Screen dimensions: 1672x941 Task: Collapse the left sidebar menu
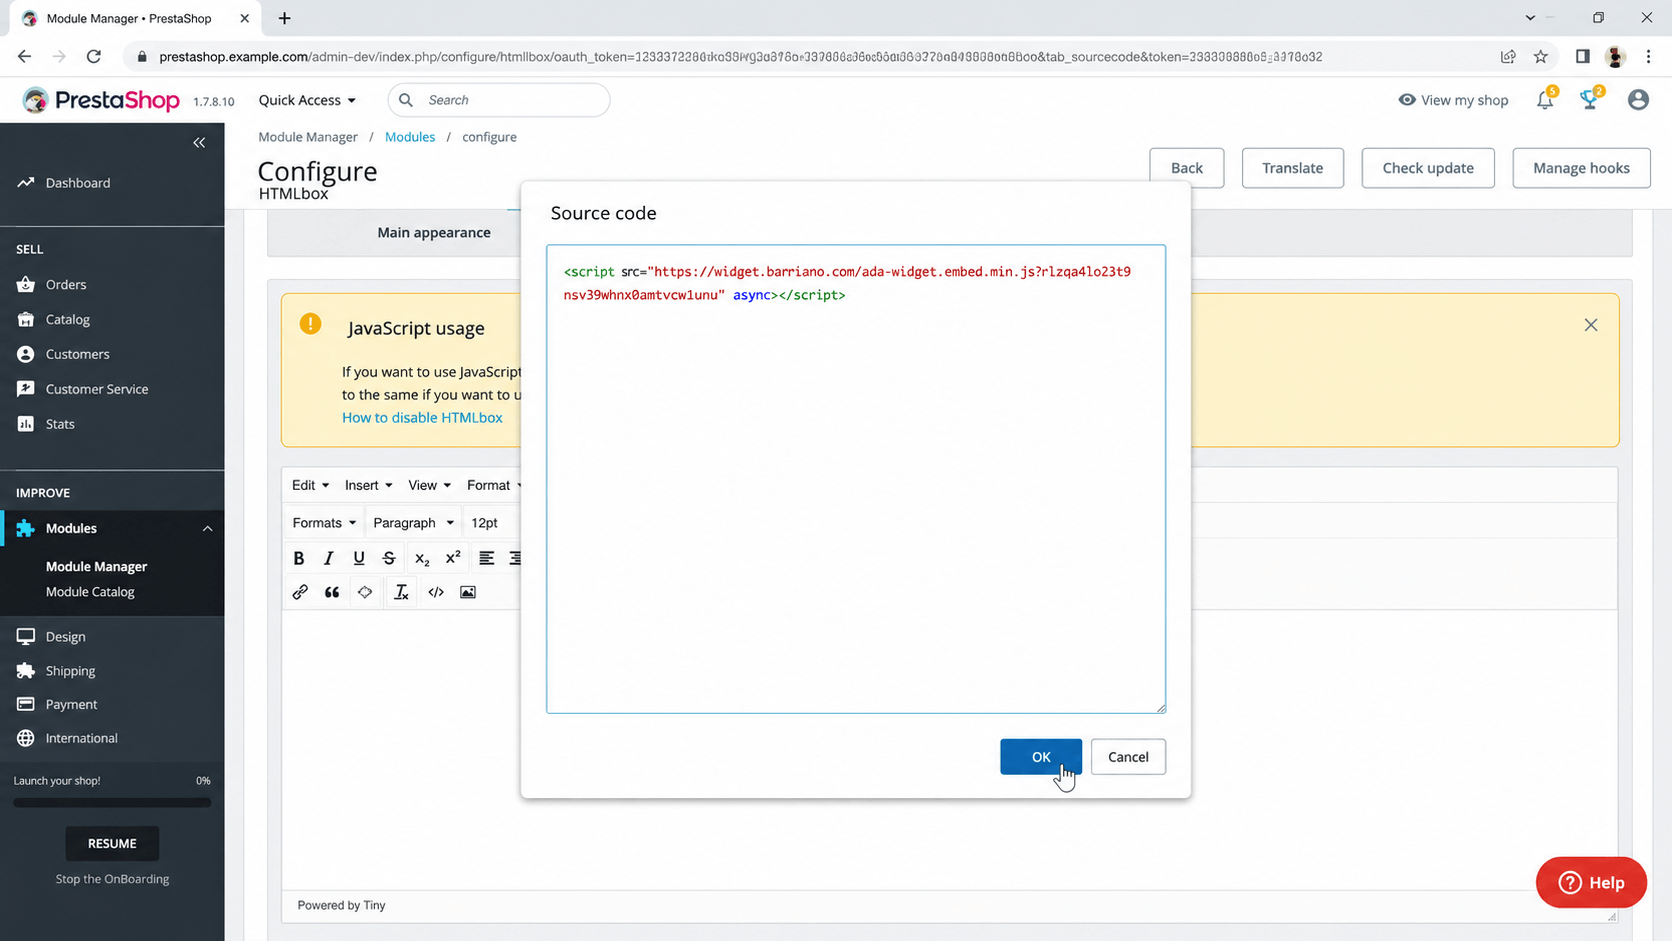tap(199, 142)
